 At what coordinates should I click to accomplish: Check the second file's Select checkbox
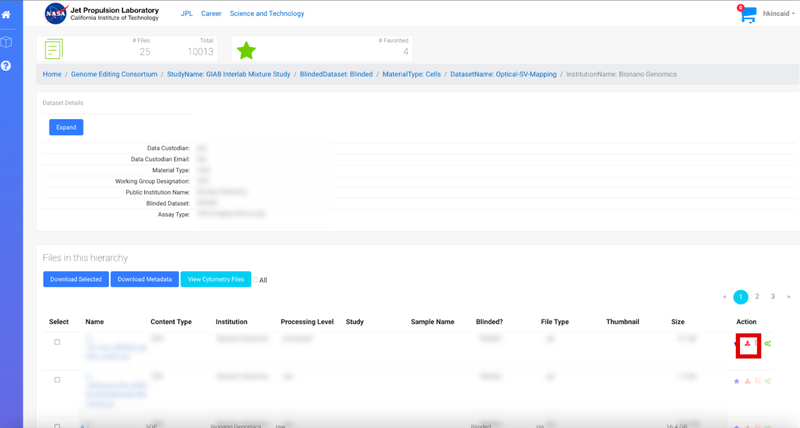pyautogui.click(x=57, y=380)
